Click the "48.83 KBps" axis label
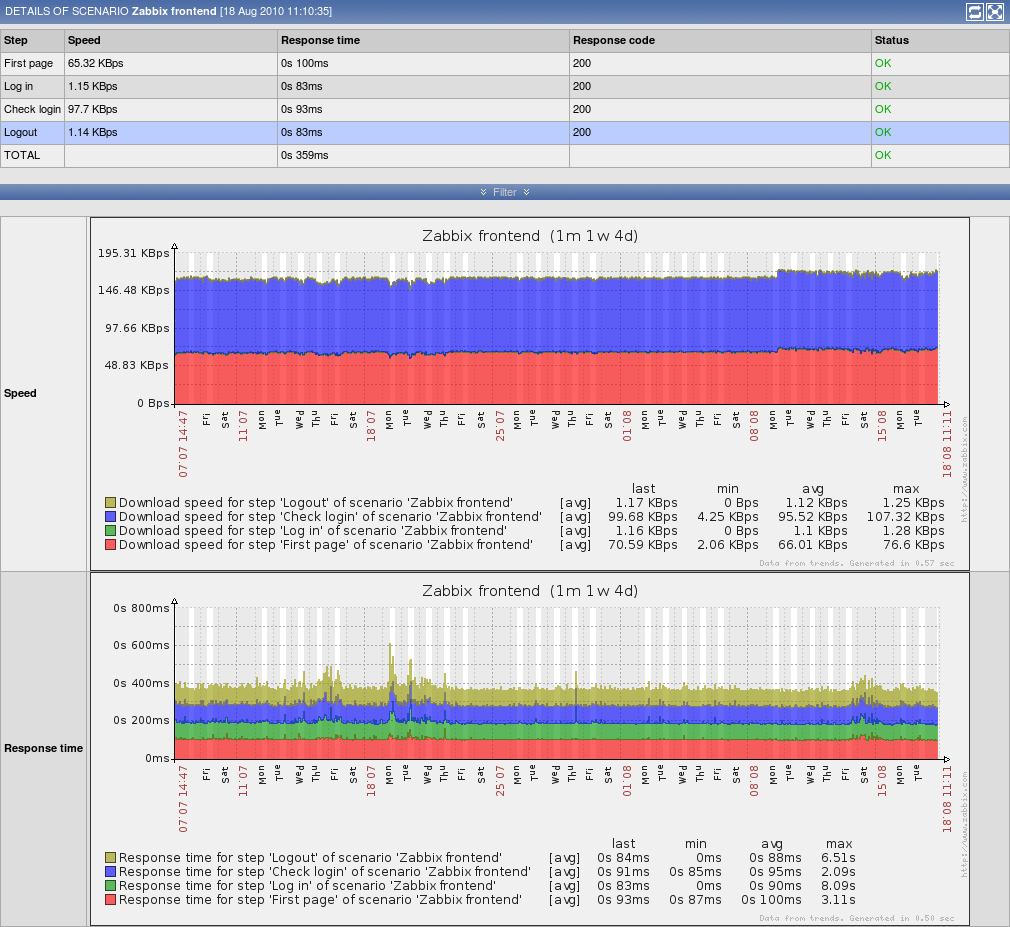This screenshot has width=1010, height=927. tap(137, 365)
